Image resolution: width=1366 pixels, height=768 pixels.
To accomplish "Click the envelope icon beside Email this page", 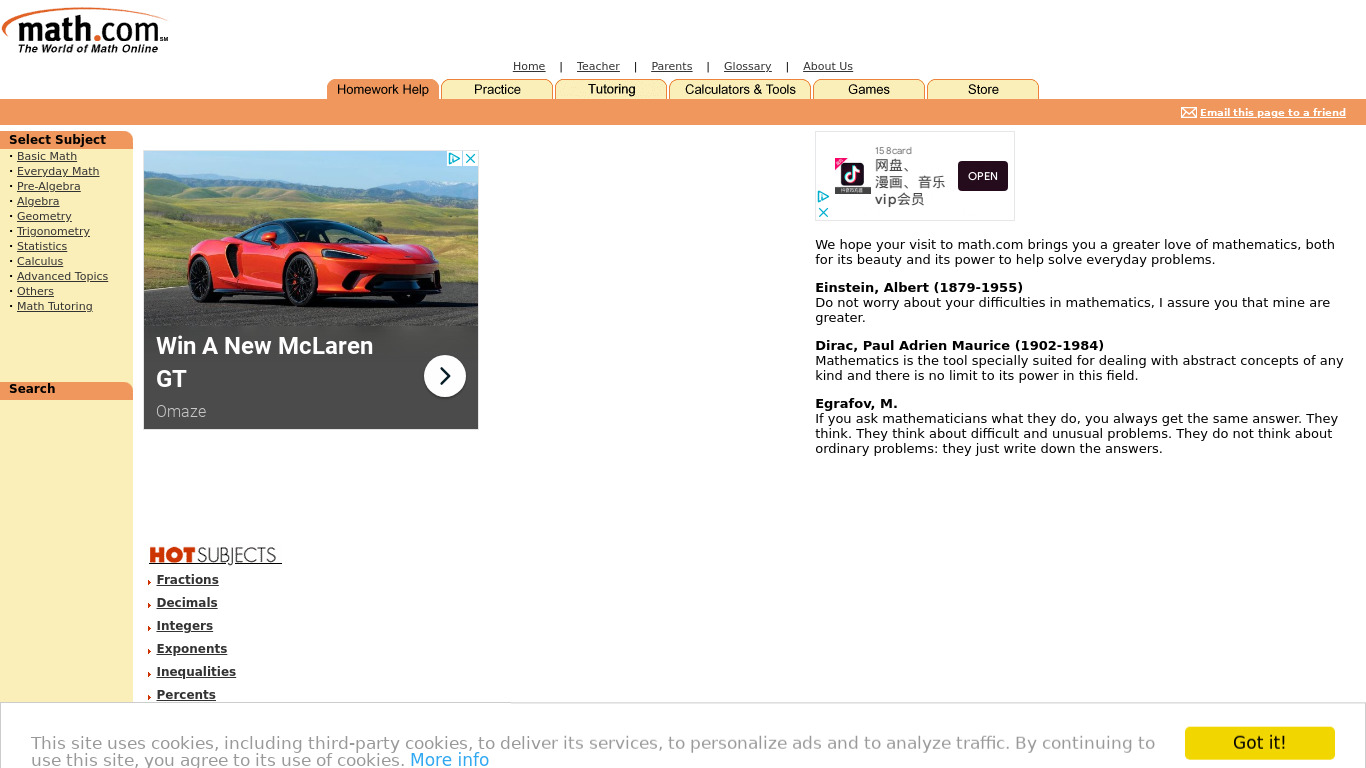I will (x=1189, y=113).
